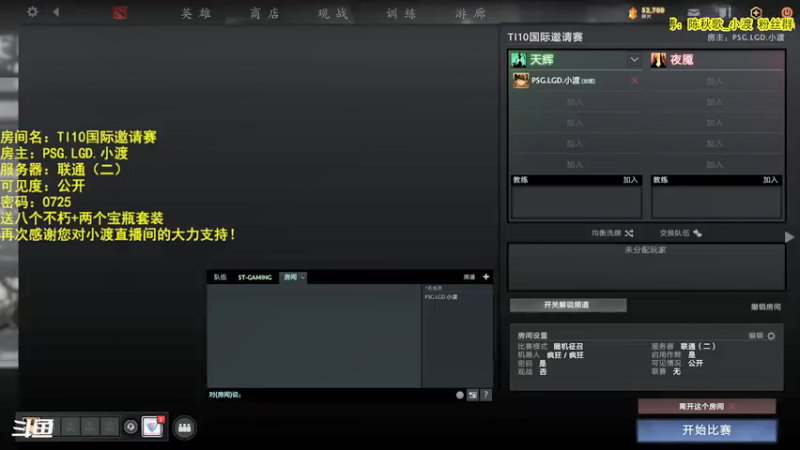Open the 观战 watch menu
This screenshot has width=800, height=450.
[333, 14]
